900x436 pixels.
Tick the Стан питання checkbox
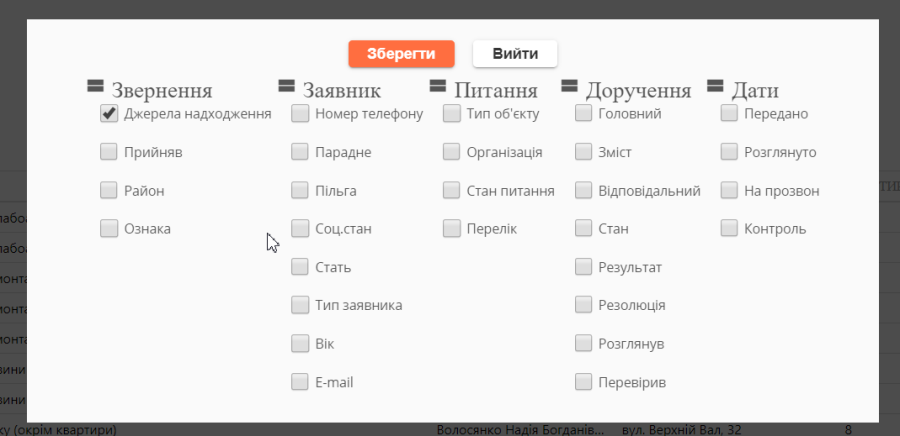point(452,190)
